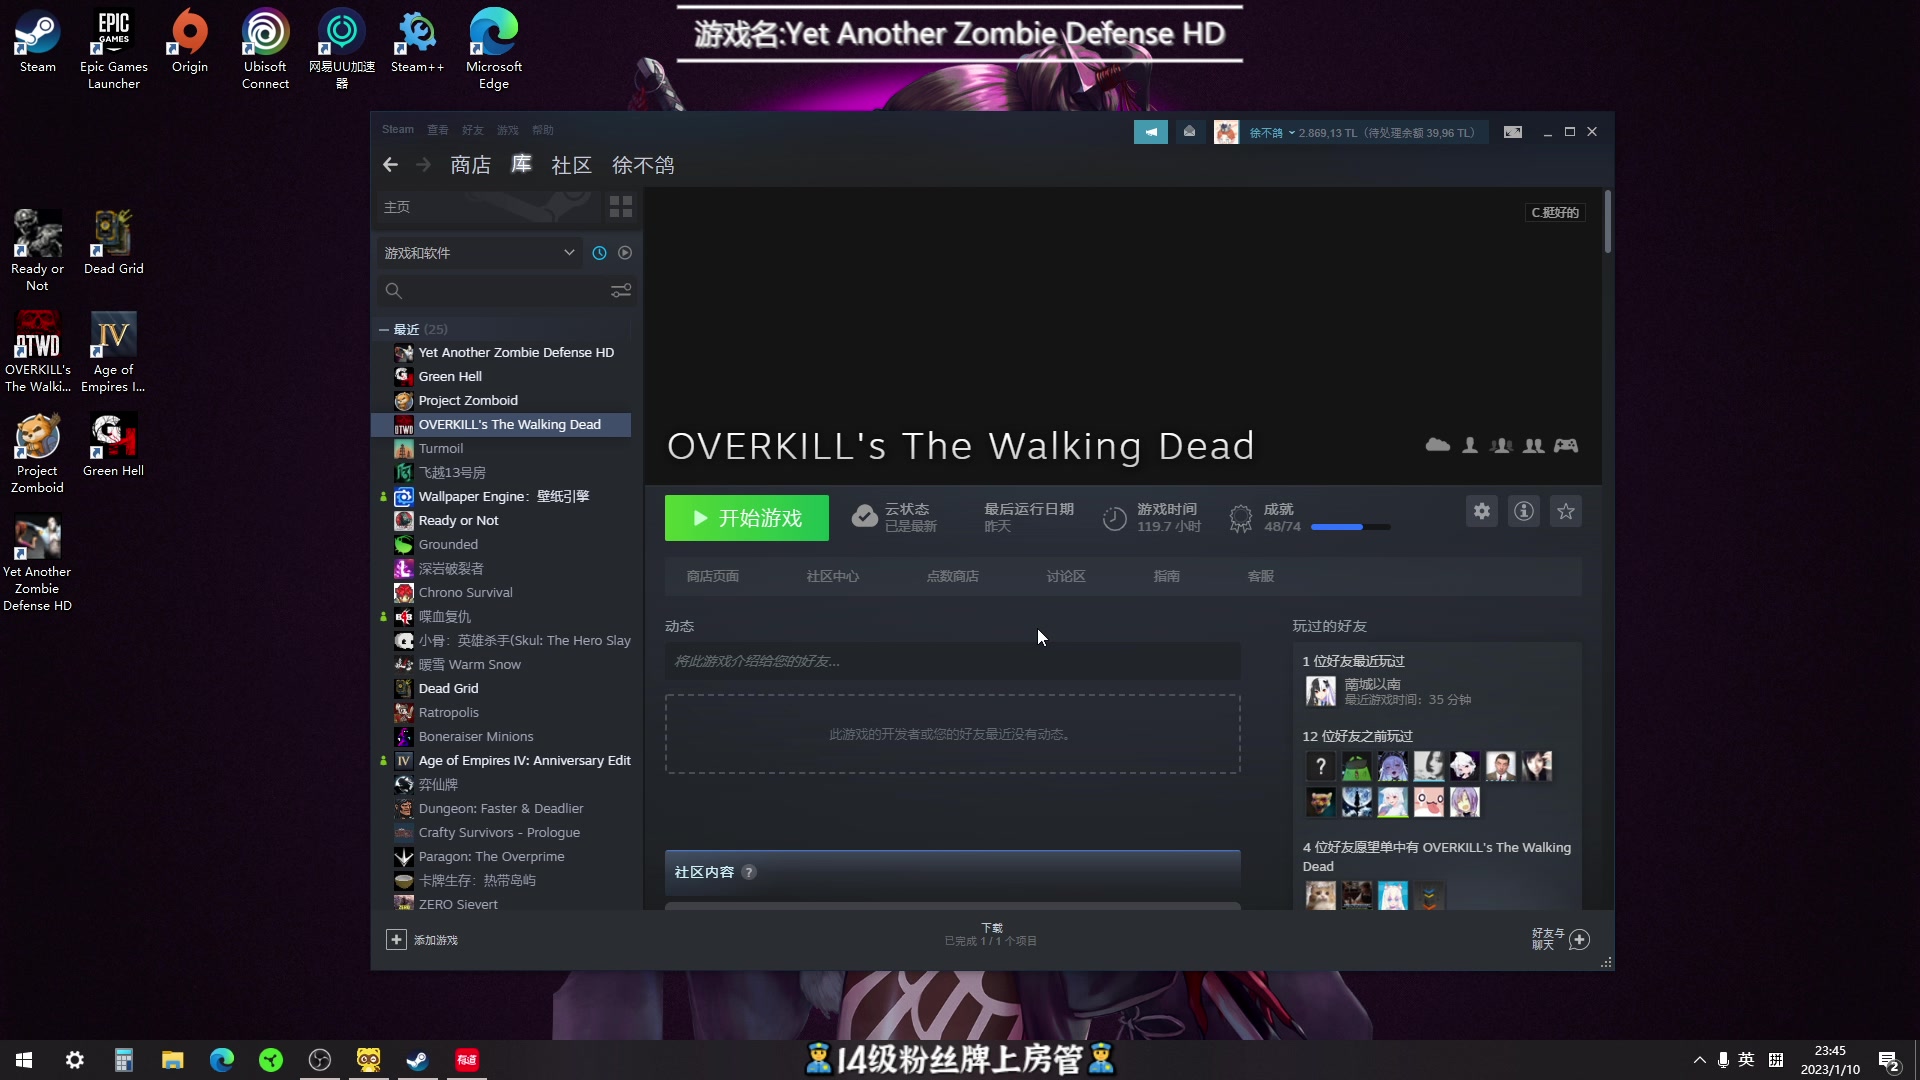Open Microsoft Edge desktop shortcut
This screenshot has height=1080, width=1920.
click(493, 49)
